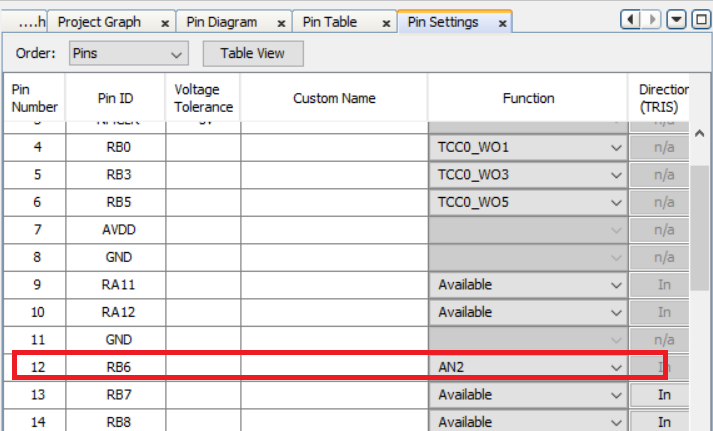Viewport: 713px width, 431px height.
Task: Close the Pin Diagram tab
Action: click(x=281, y=22)
